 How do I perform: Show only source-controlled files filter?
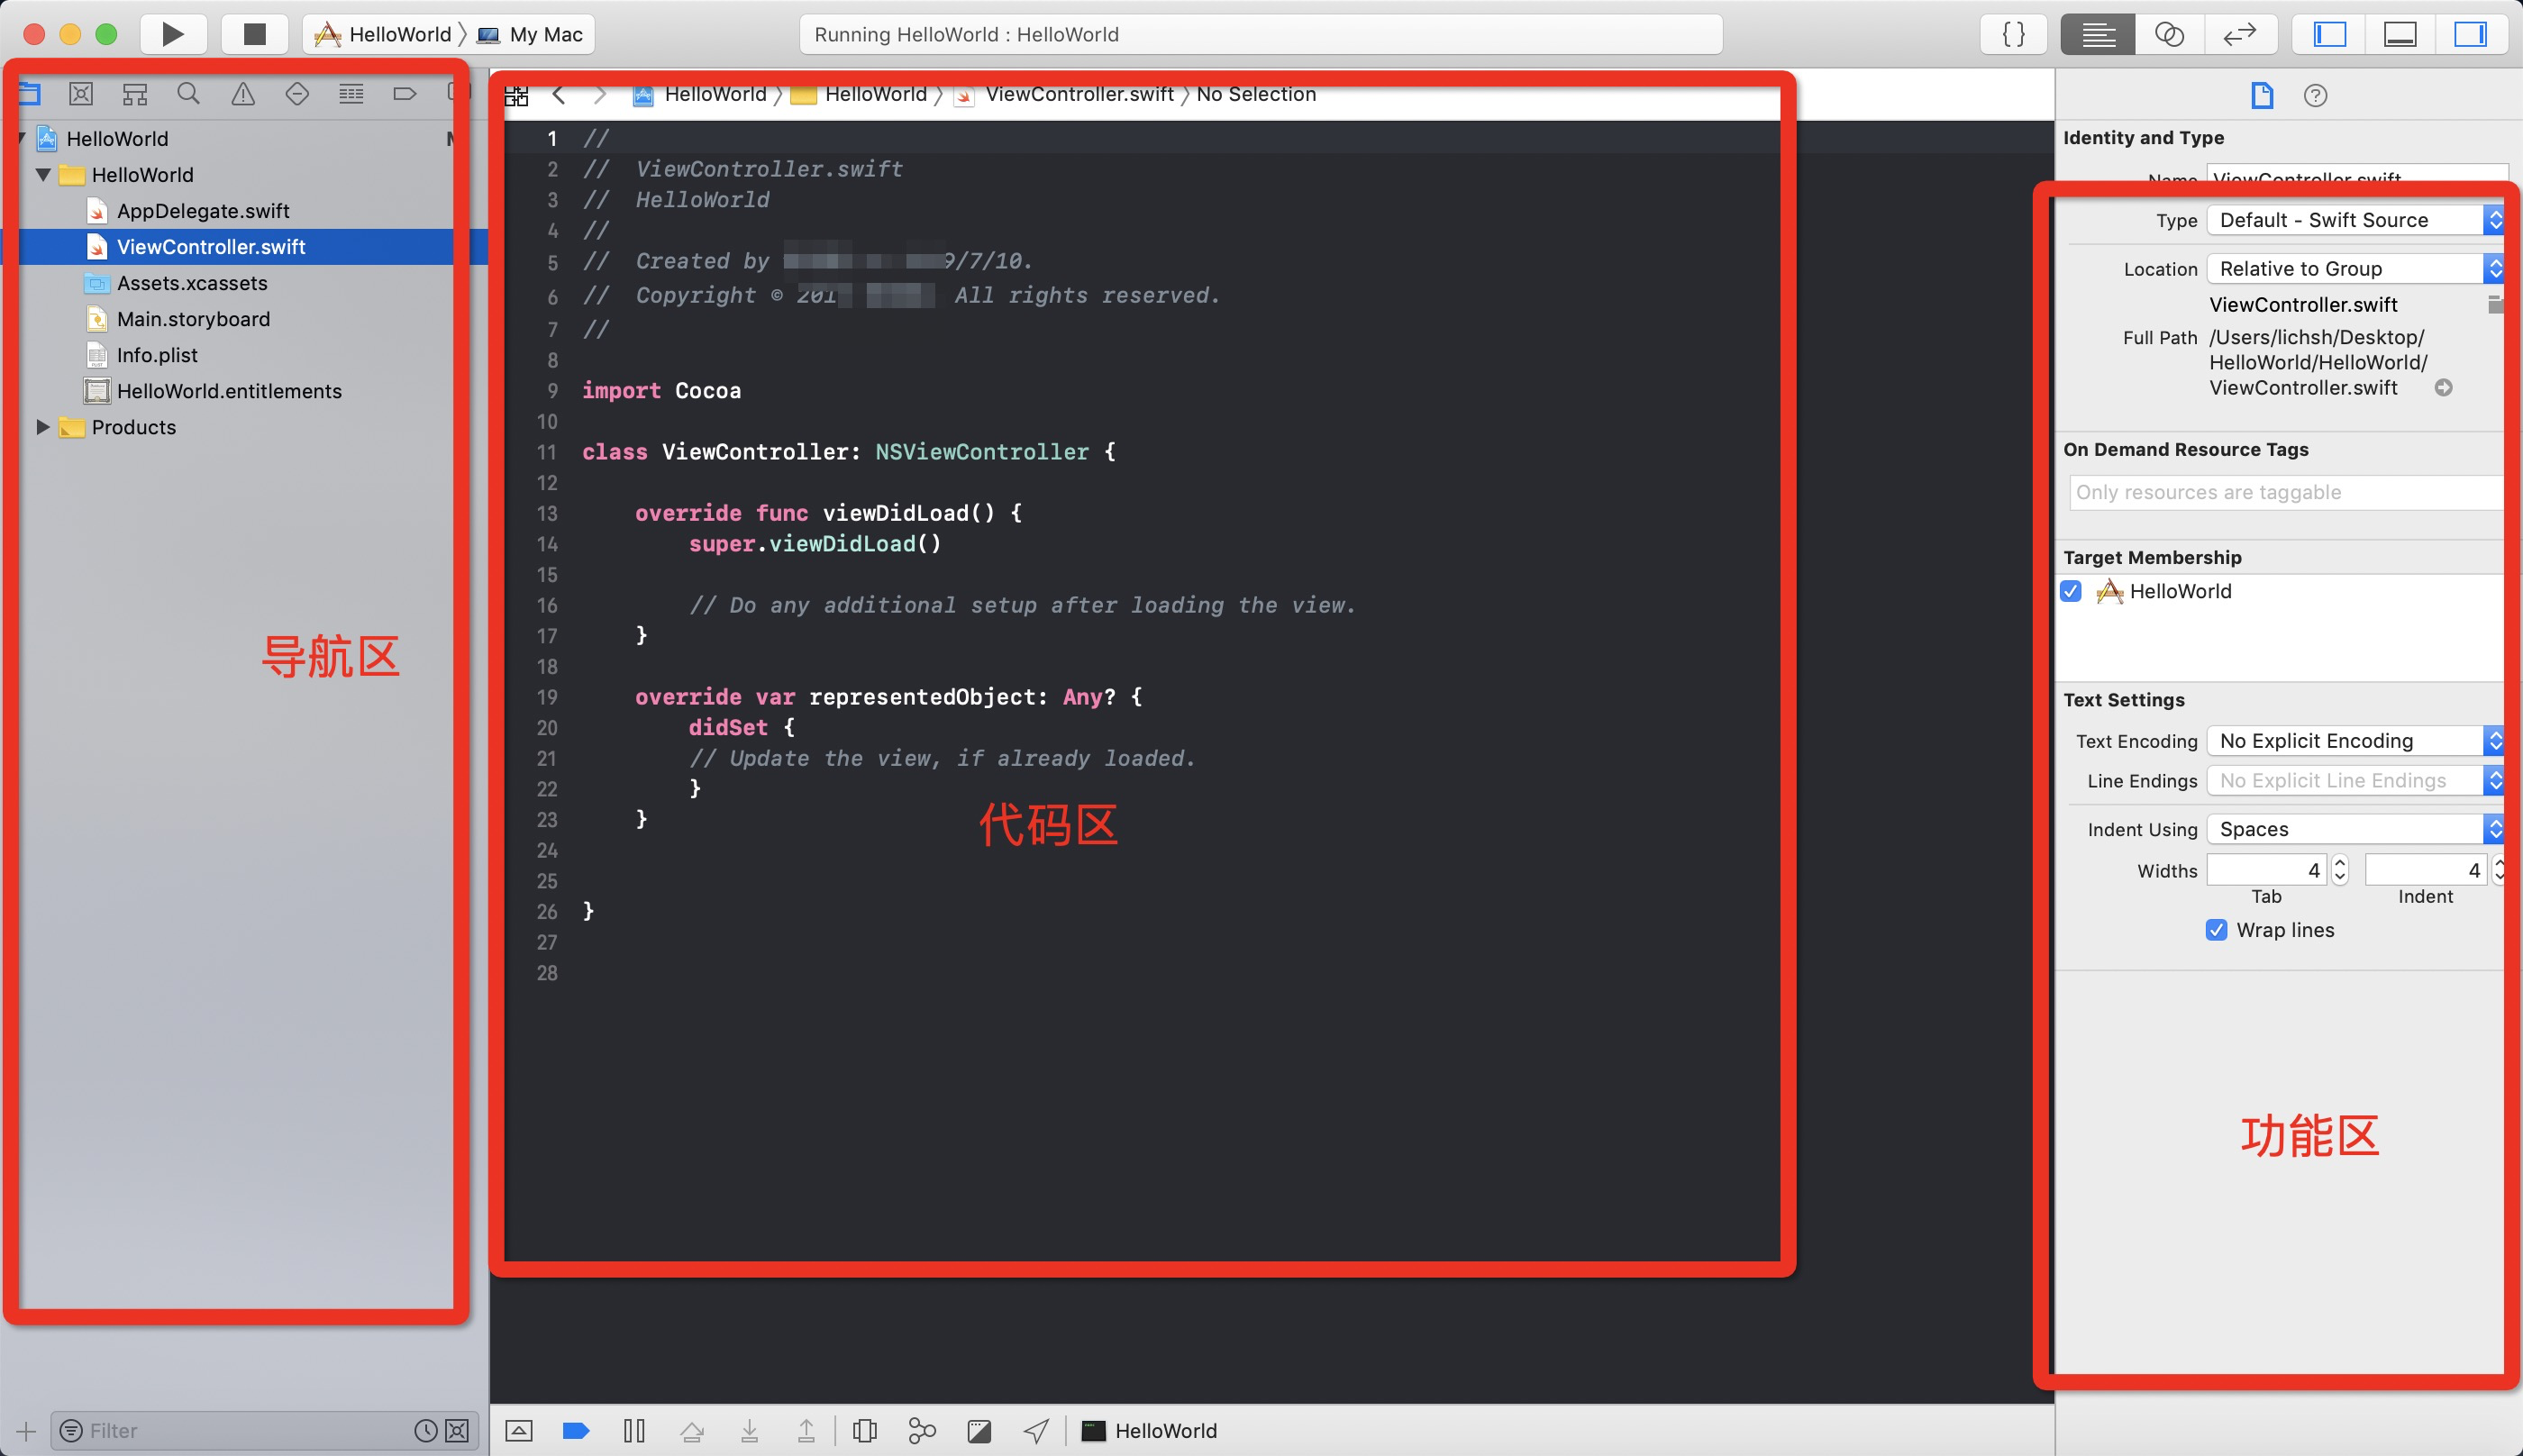[x=457, y=1431]
